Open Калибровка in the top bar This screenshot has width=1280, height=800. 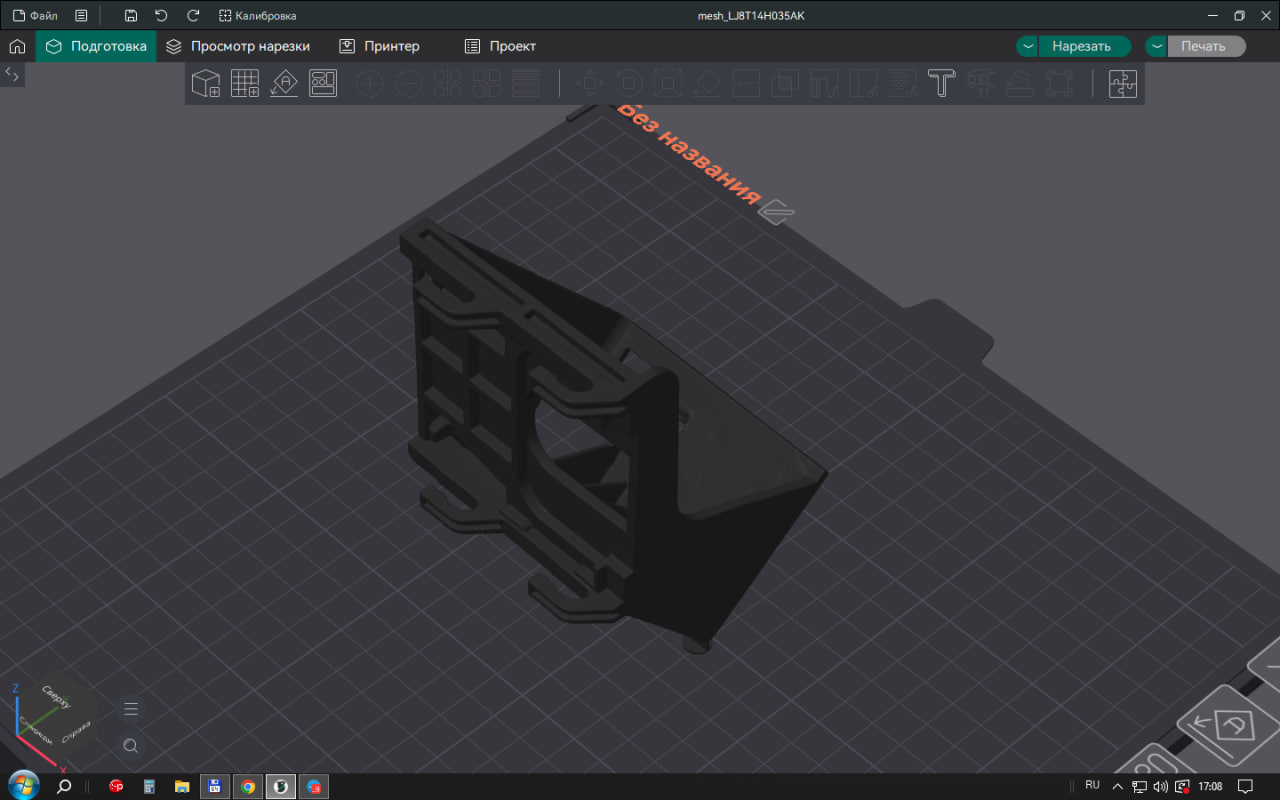pos(257,16)
